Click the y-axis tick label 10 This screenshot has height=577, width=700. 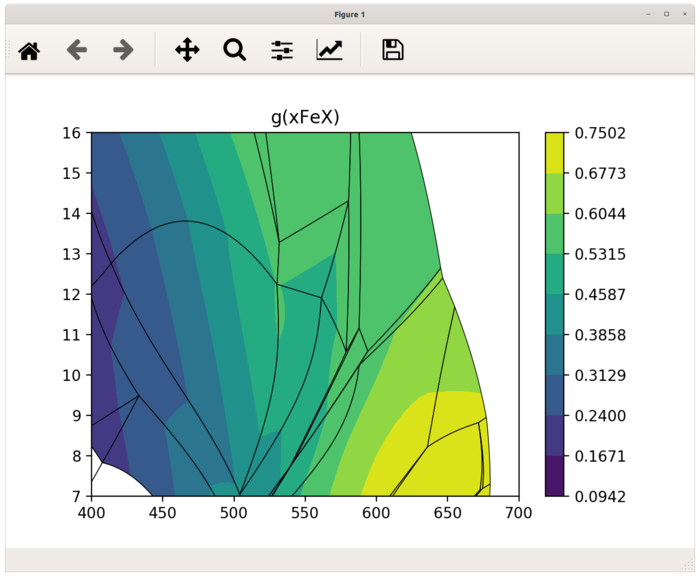[x=71, y=375]
